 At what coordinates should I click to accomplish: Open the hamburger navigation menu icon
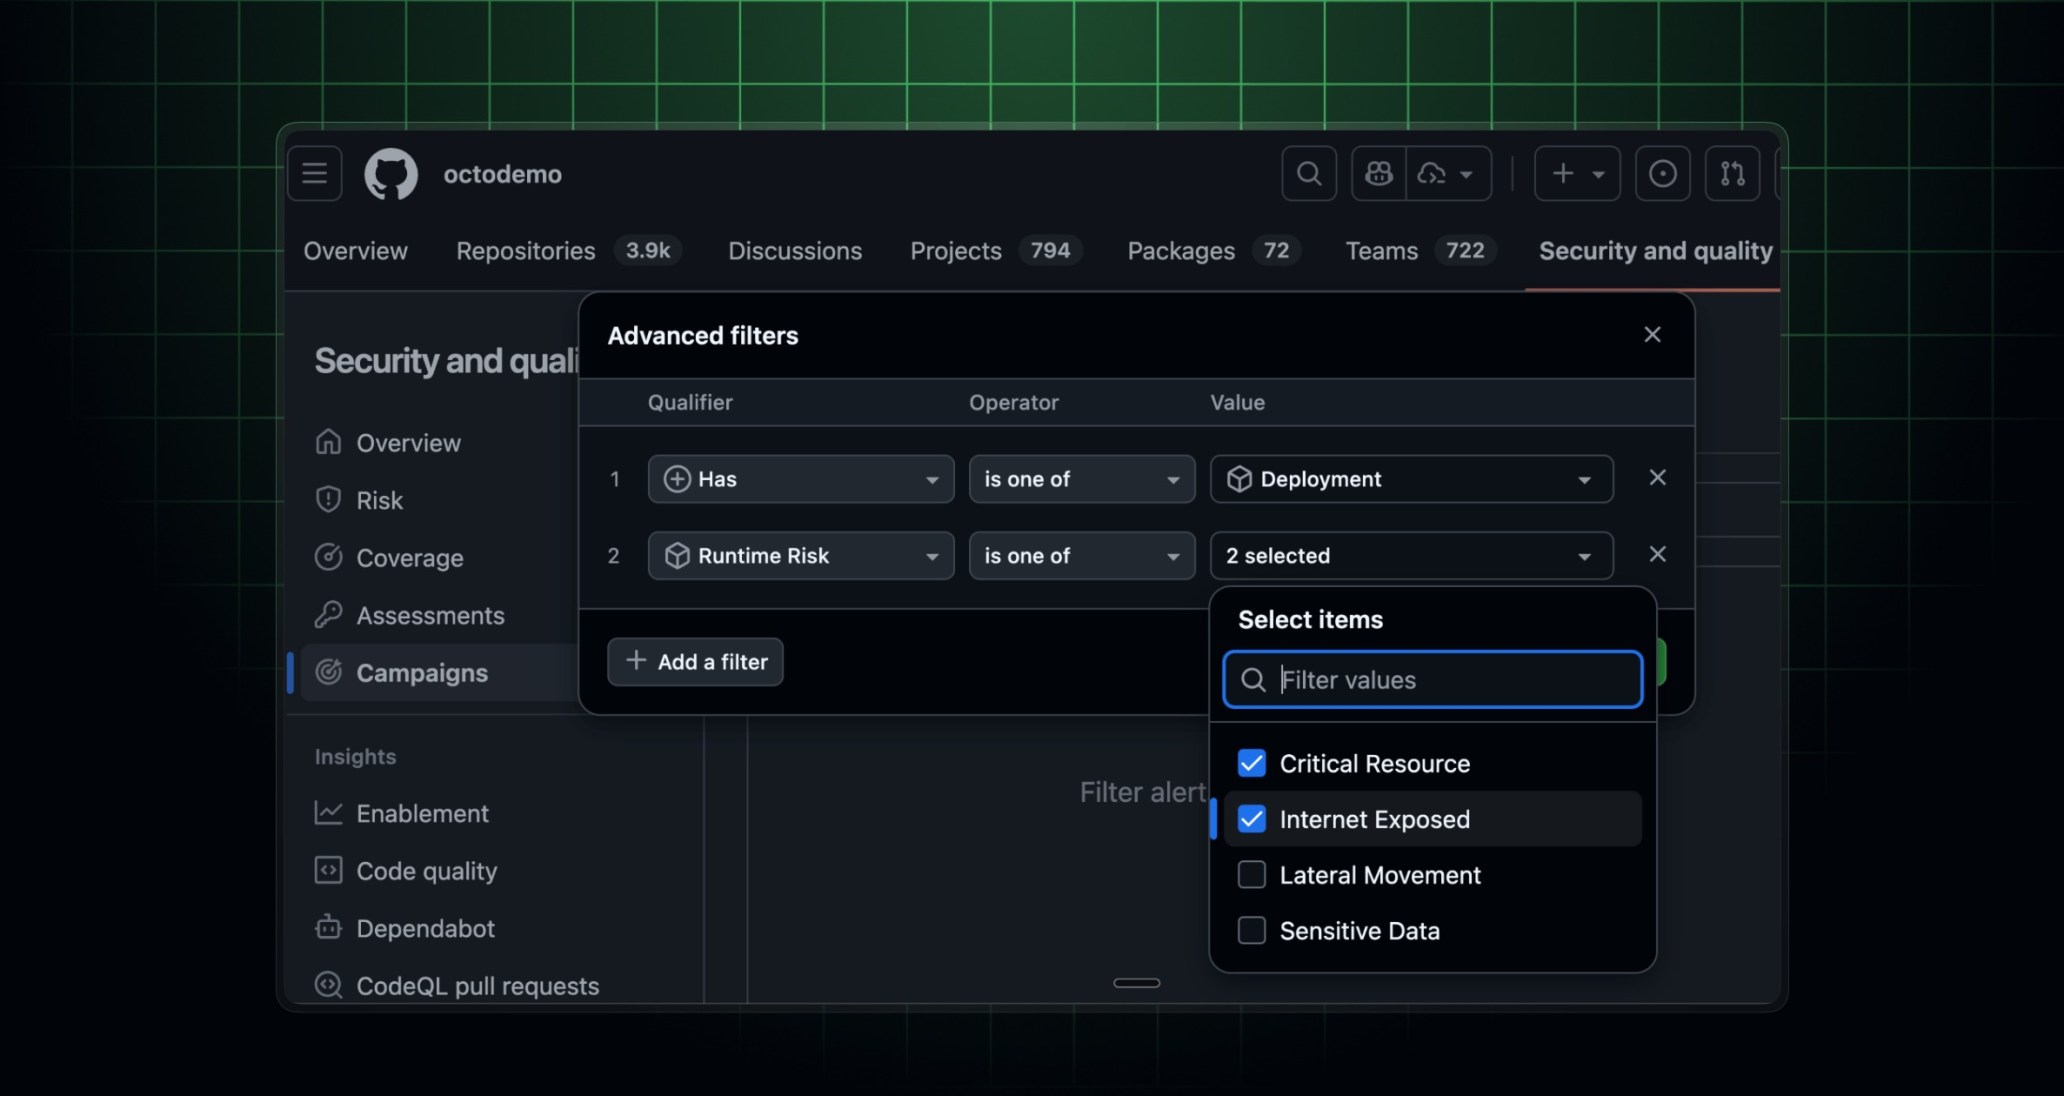314,173
